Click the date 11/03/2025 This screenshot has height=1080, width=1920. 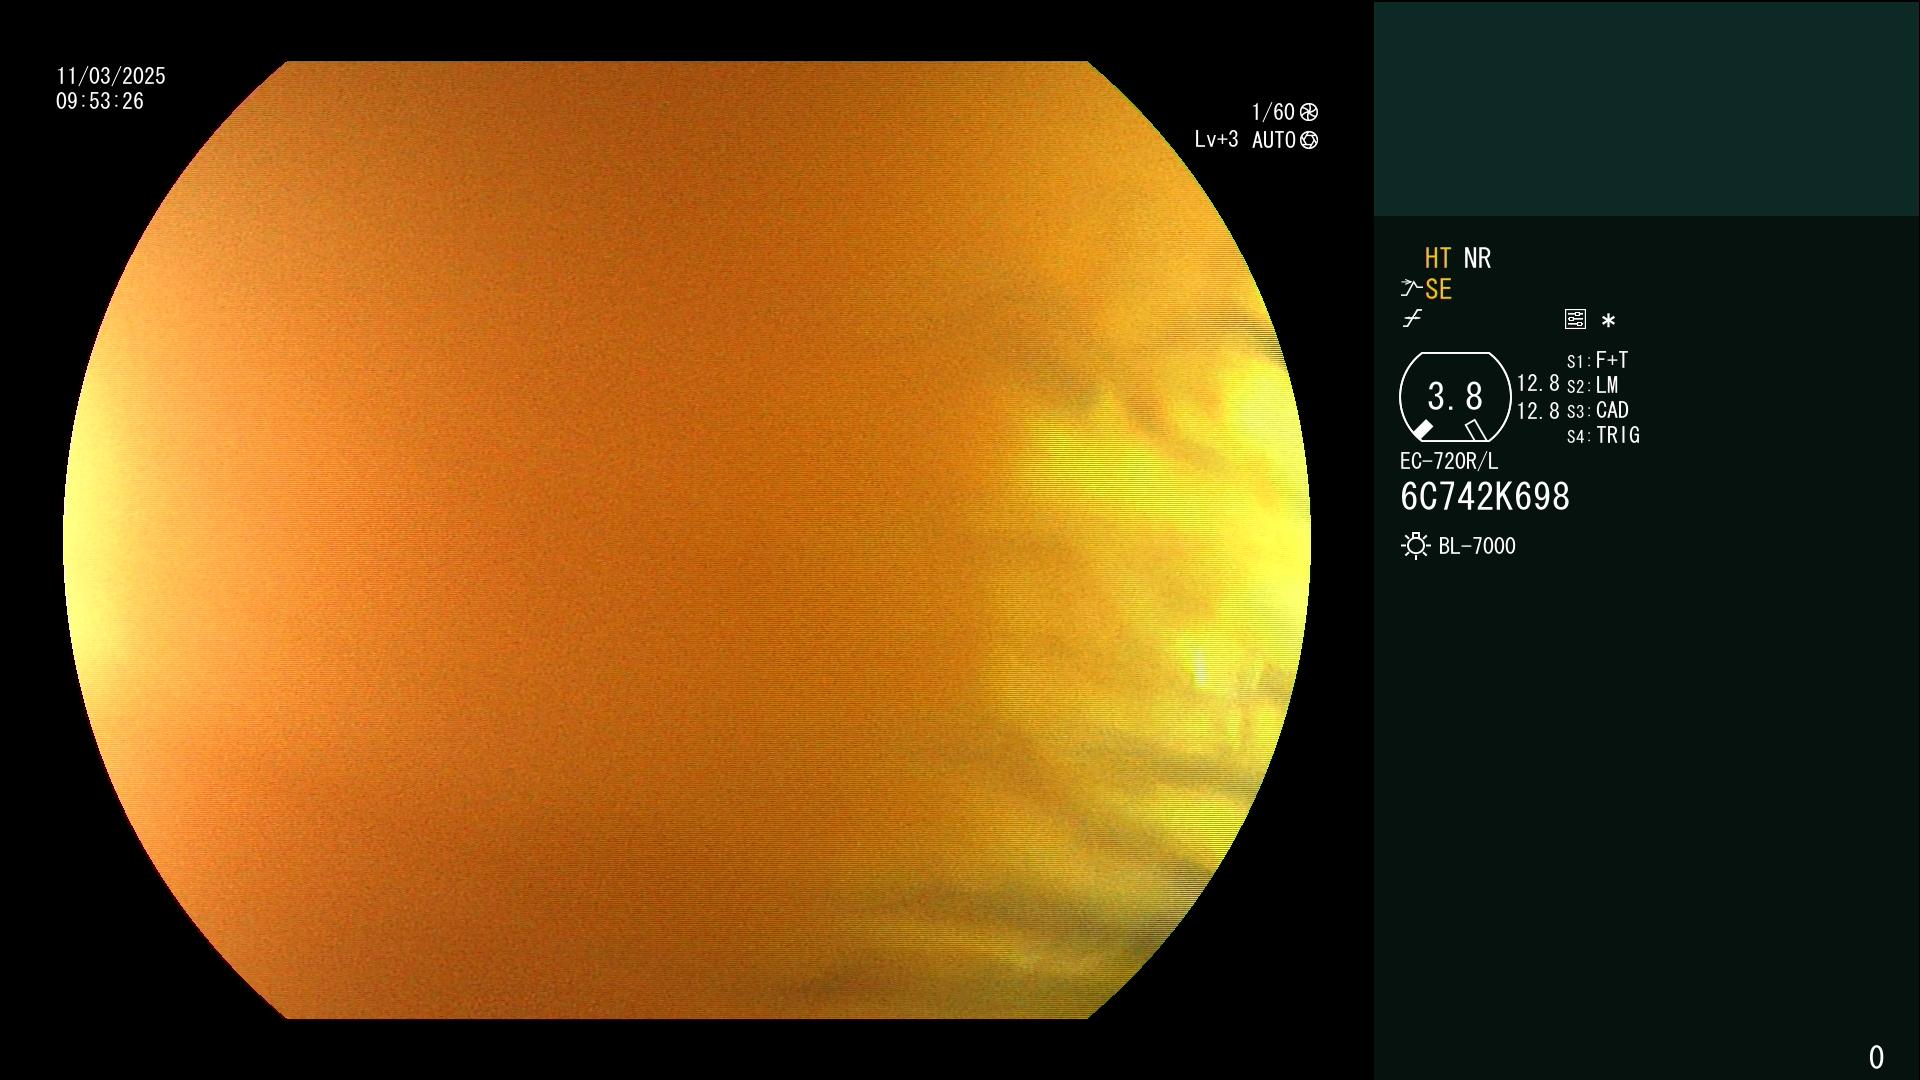tap(111, 76)
